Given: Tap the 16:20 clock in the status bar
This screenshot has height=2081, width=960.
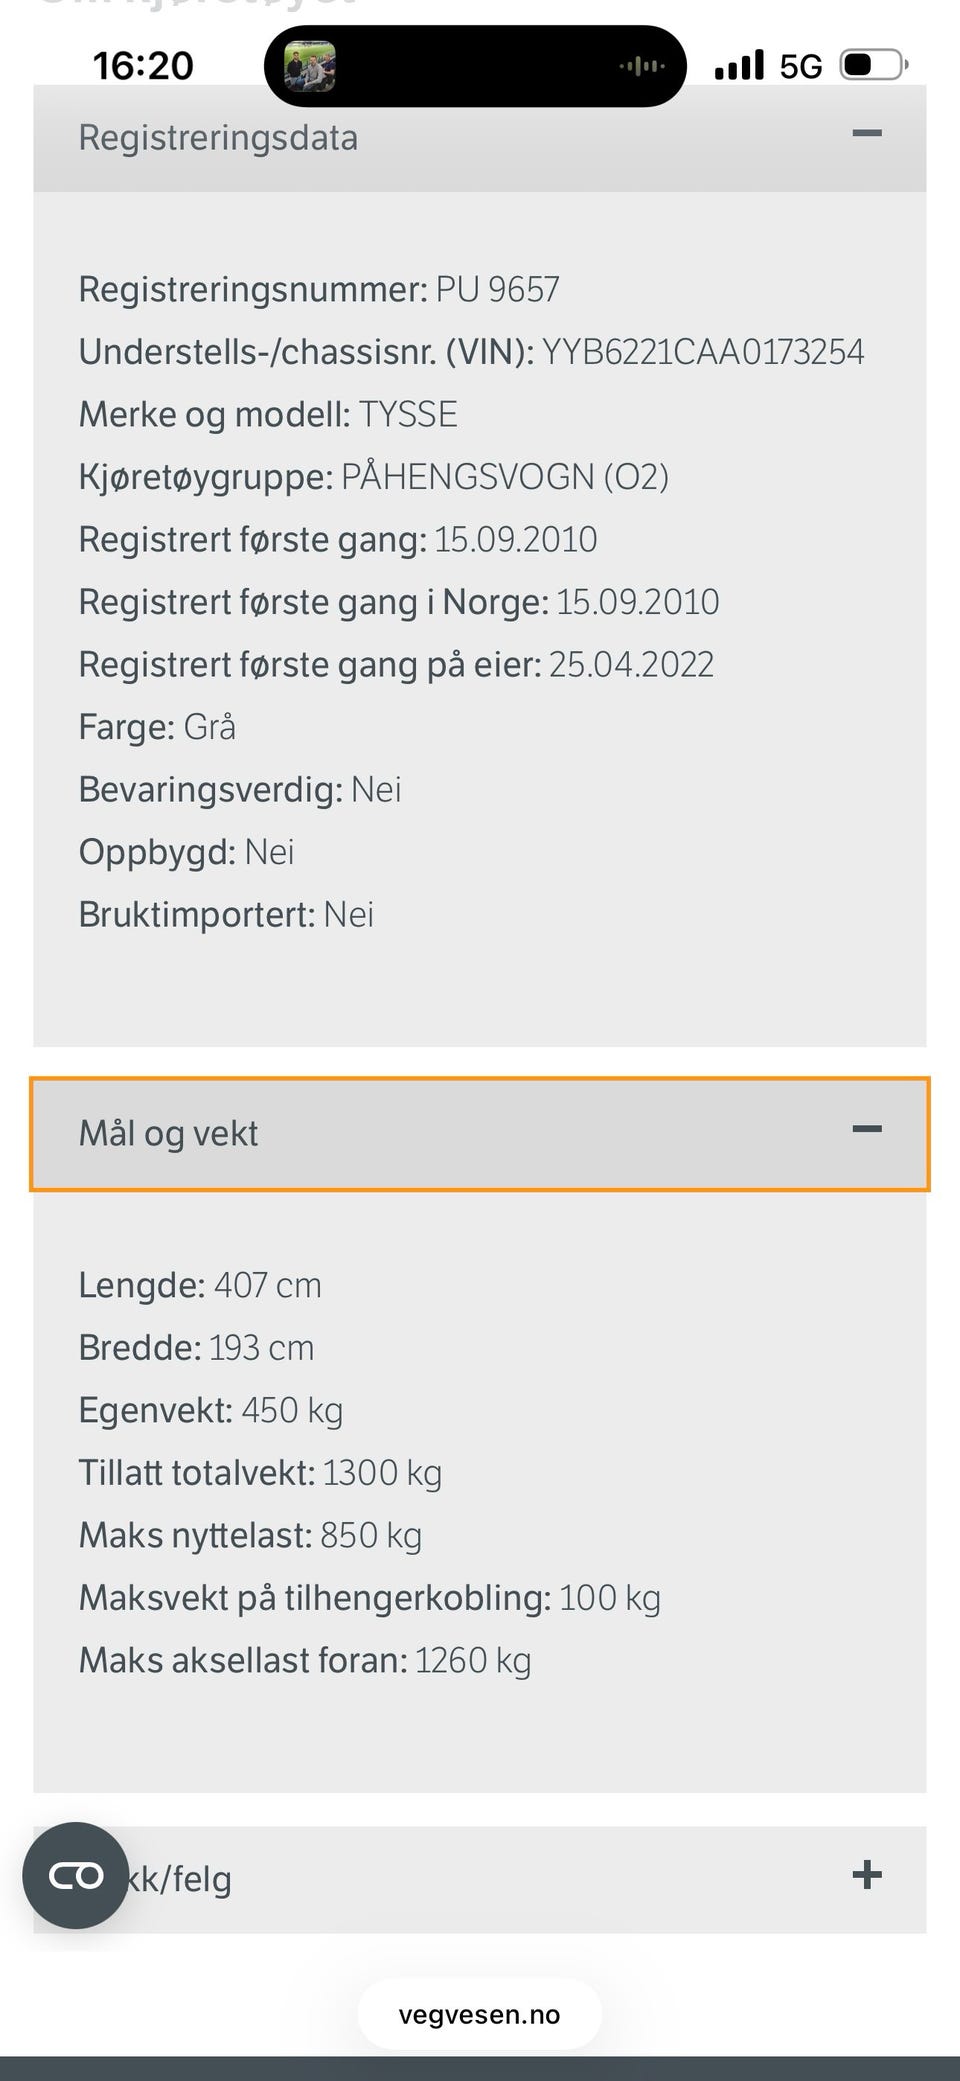Looking at the screenshot, I should click(143, 66).
